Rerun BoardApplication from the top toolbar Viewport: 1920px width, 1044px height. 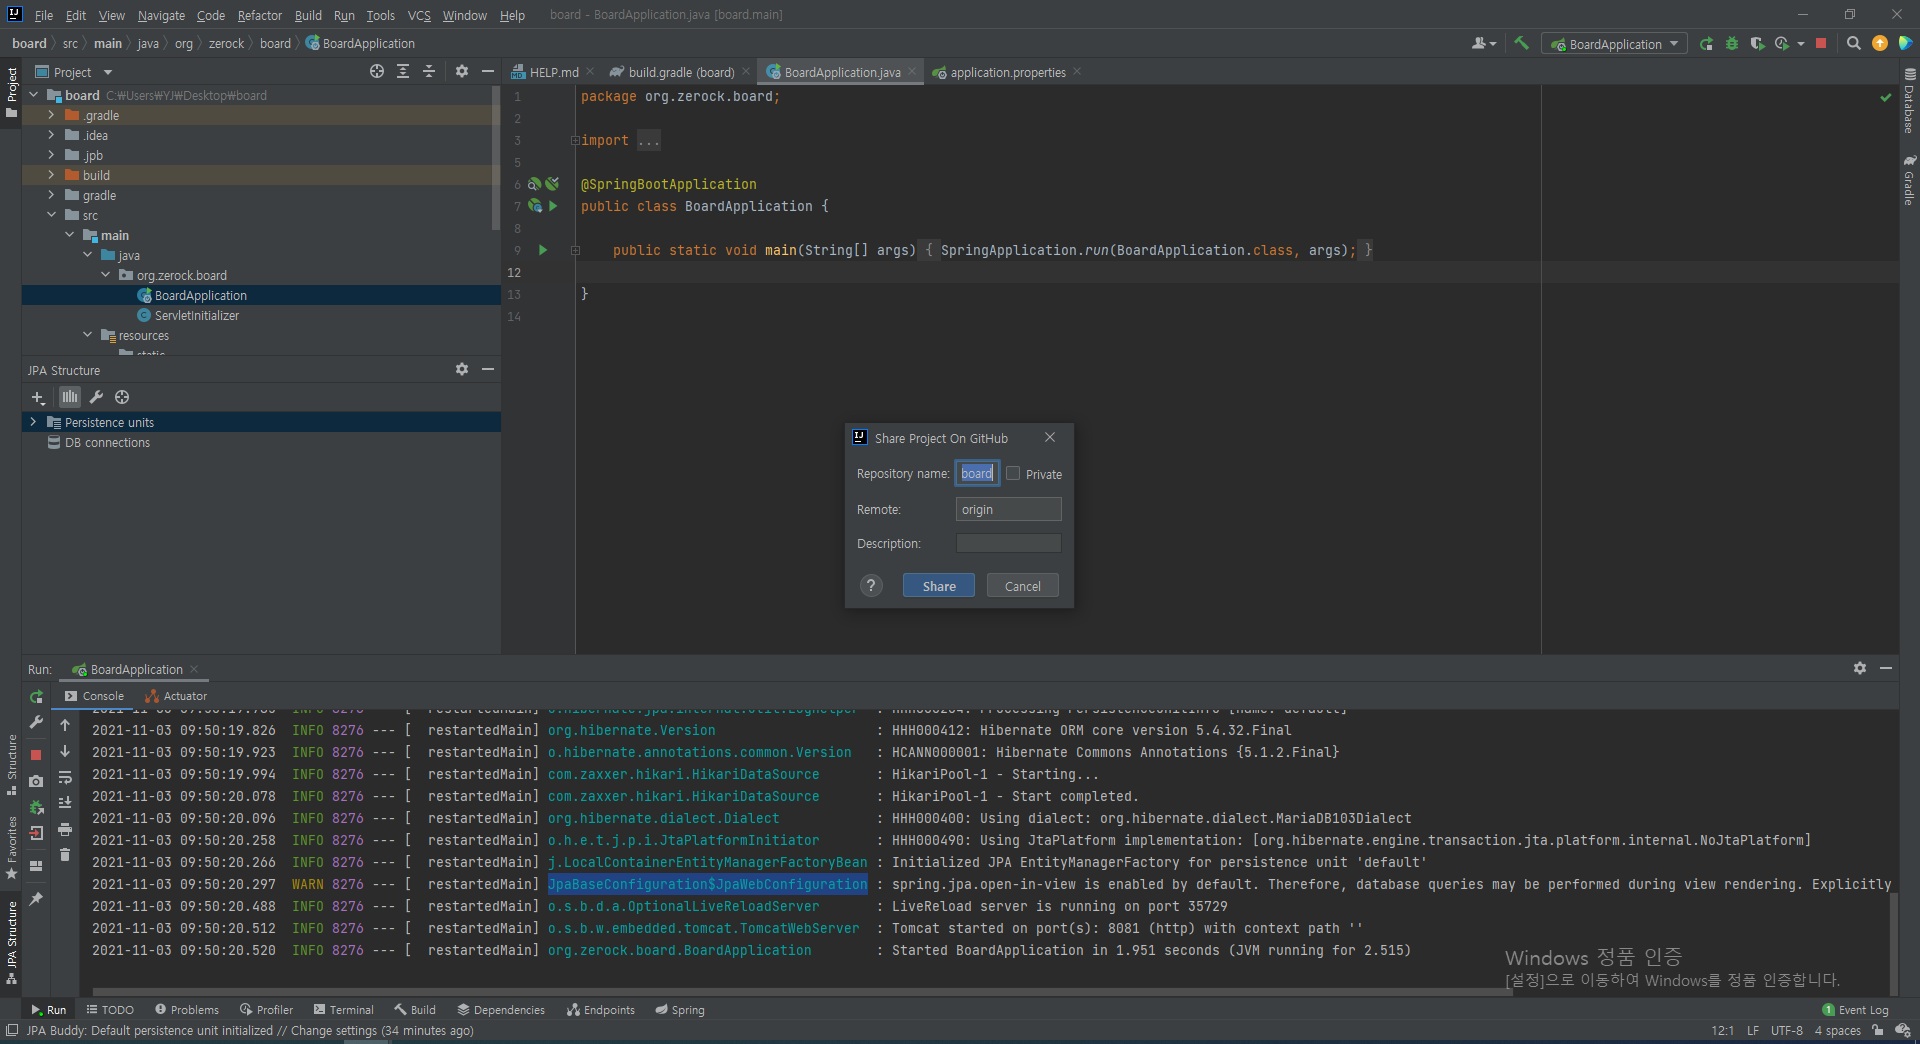point(1706,43)
